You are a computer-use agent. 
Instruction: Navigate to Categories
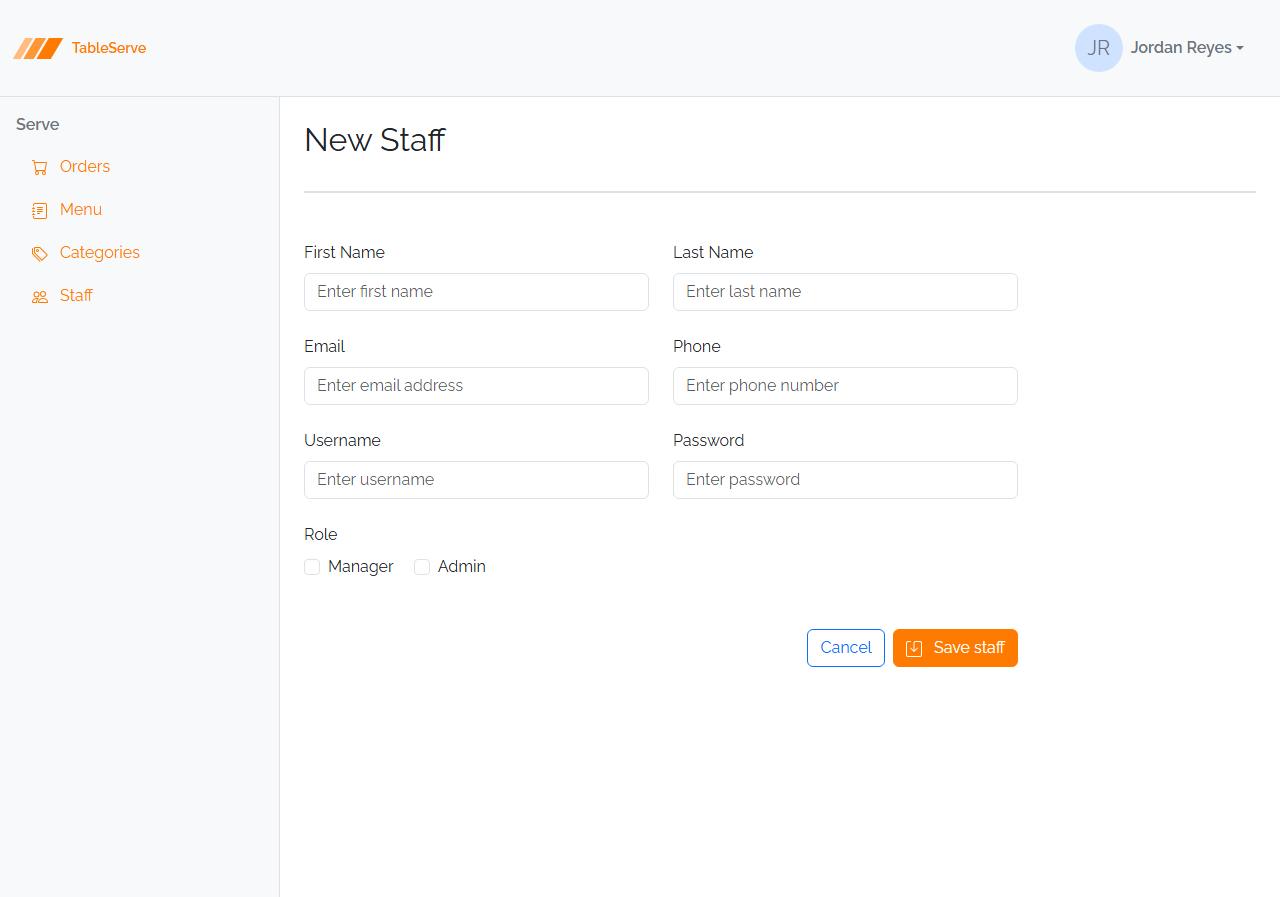pos(100,253)
